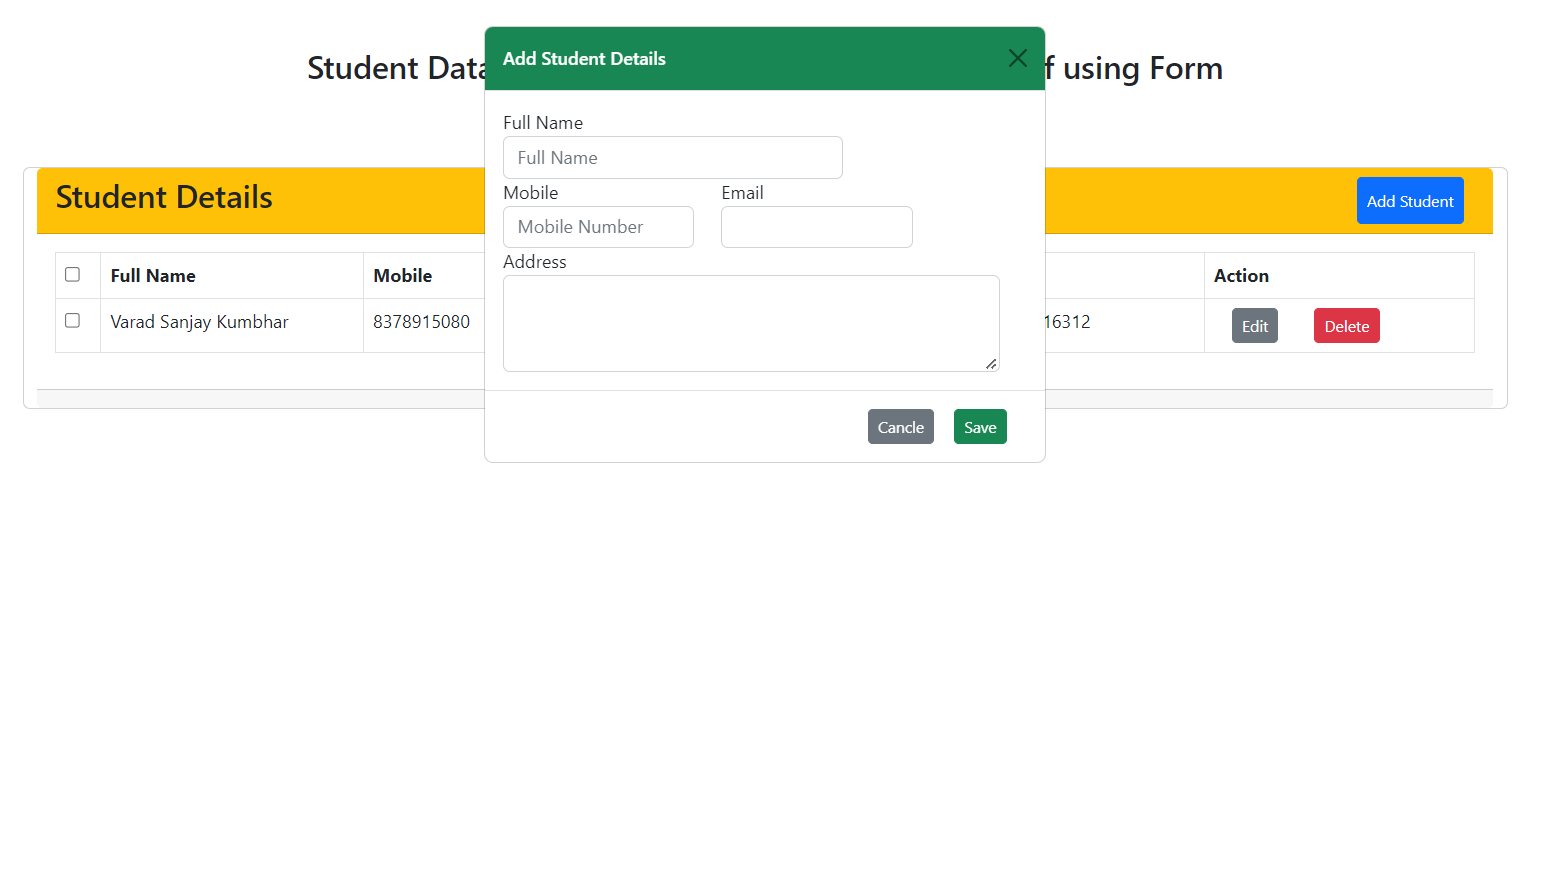The image size is (1541, 895).
Task: Click Delete for Varad Sanjay Kumbhar
Action: pyautogui.click(x=1346, y=325)
